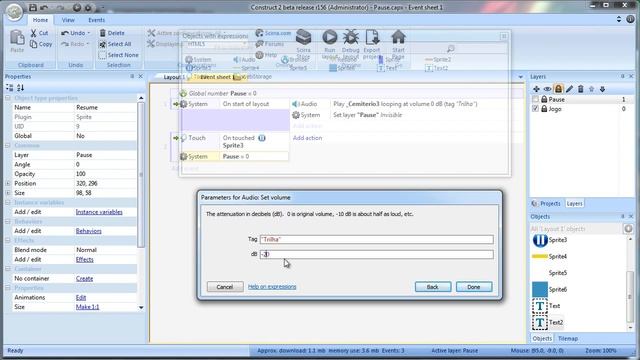Click the Tag input field

click(376, 240)
